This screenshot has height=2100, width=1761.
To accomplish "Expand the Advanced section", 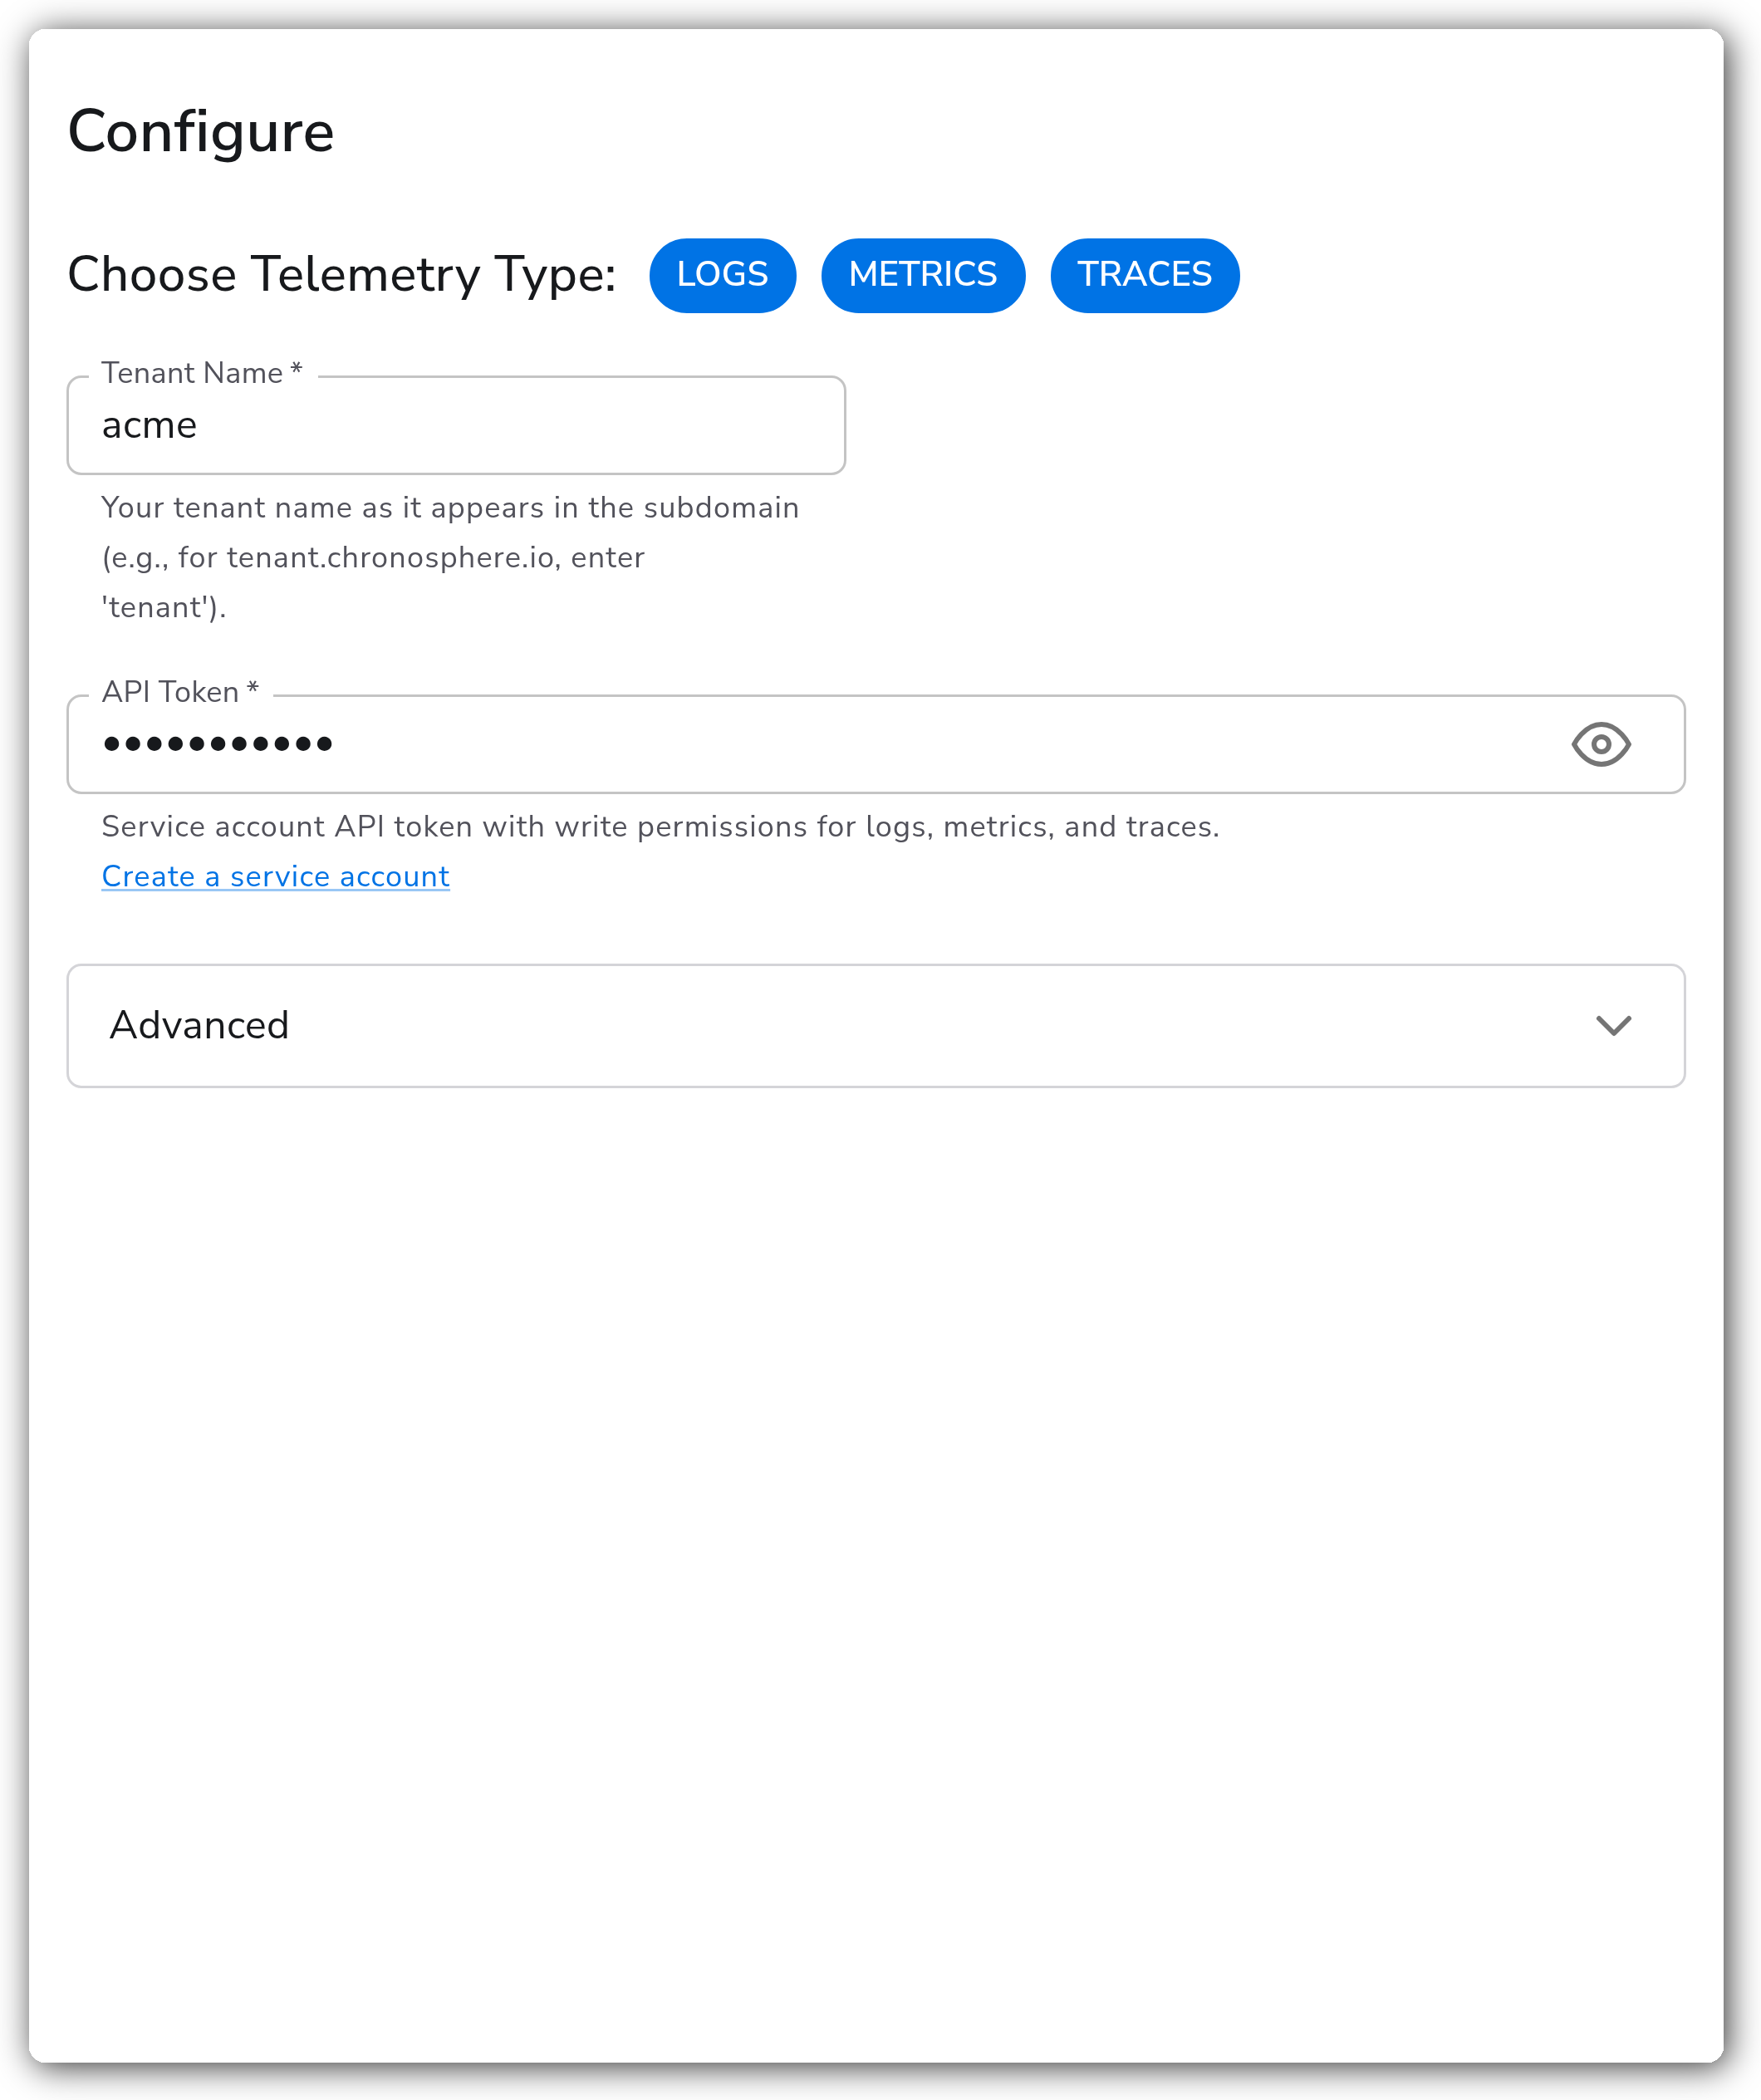I will [x=875, y=1025].
